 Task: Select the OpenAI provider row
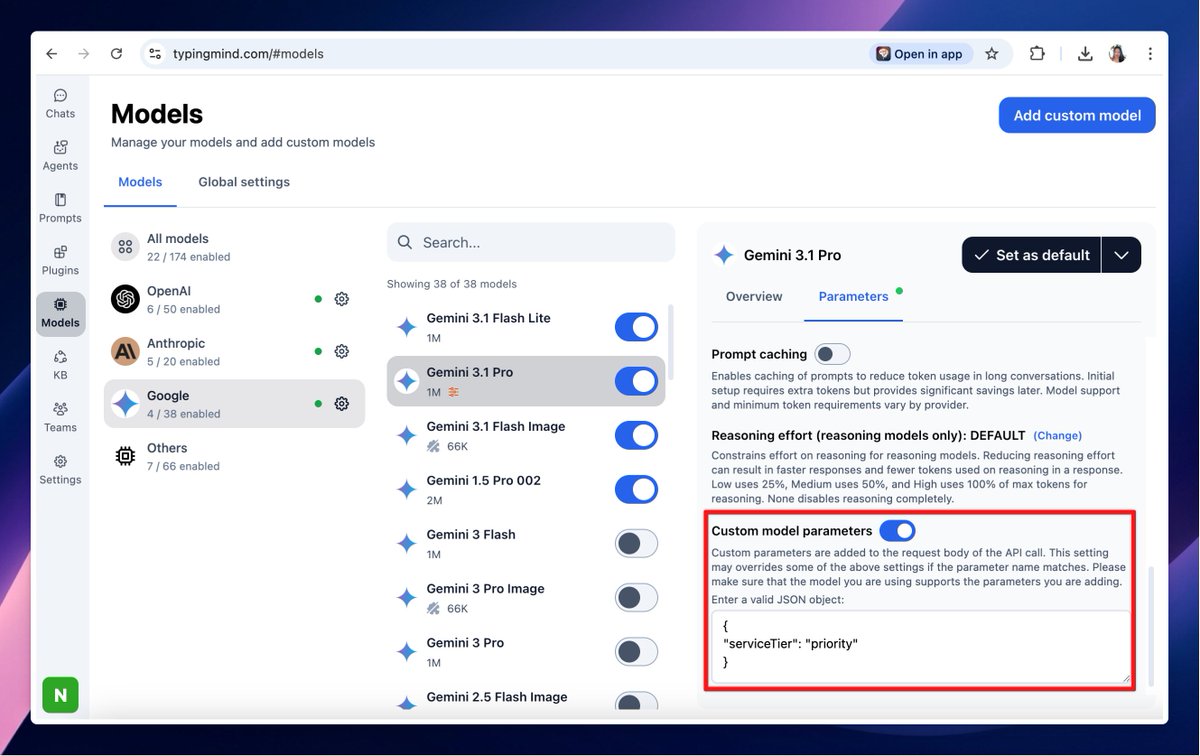click(234, 299)
